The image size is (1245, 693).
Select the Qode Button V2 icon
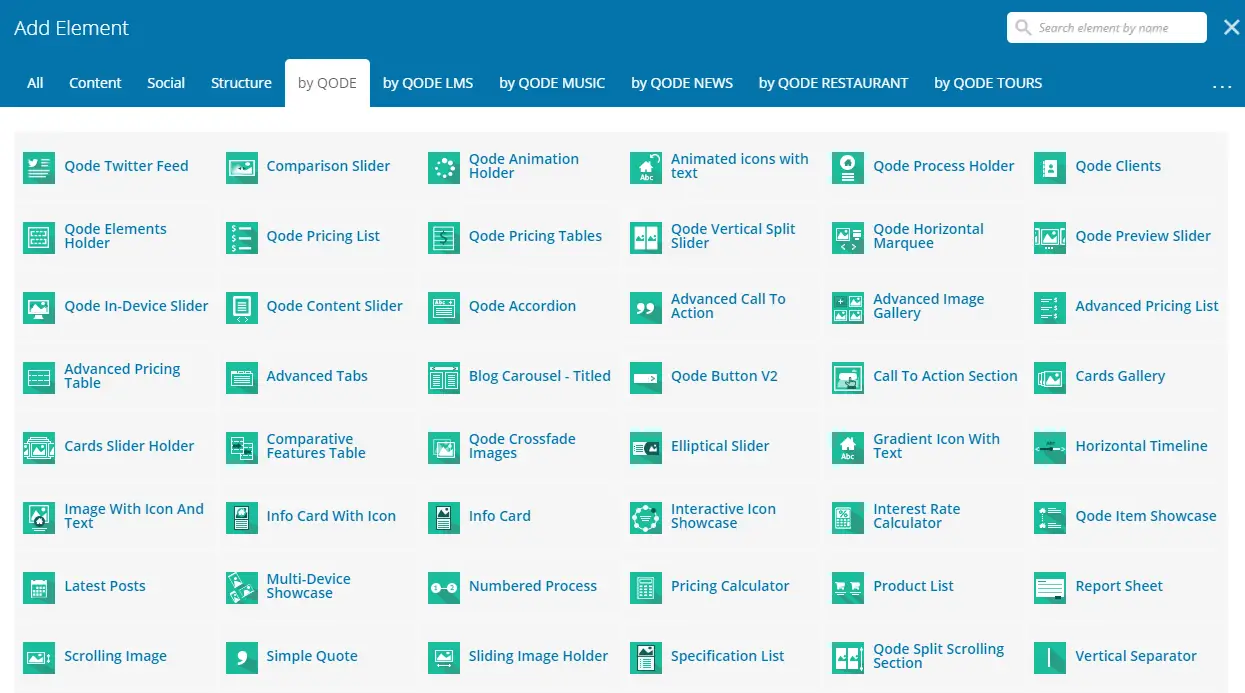646,377
